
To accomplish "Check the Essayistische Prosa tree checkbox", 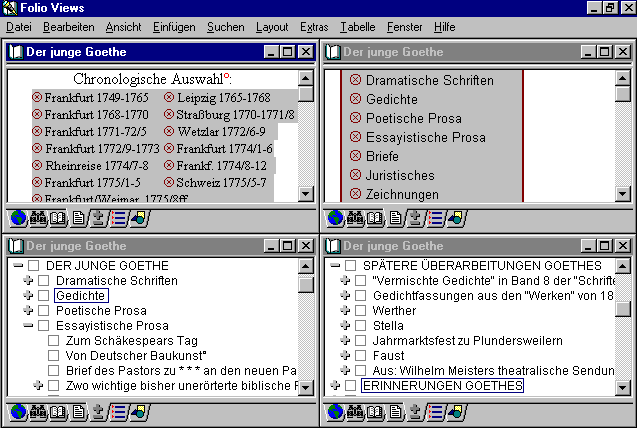I will click(43, 326).
